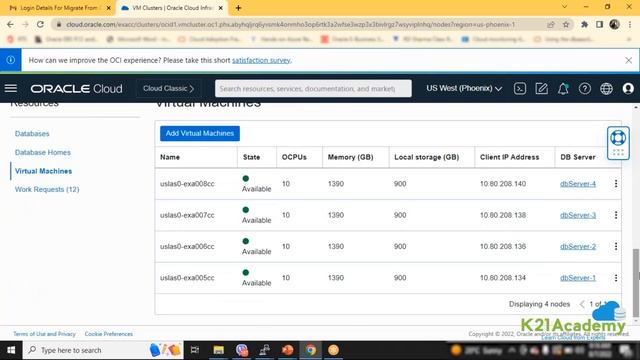Viewport: 640px width, 360px height.
Task: Open the dbServer-2 link
Action: click(x=578, y=247)
